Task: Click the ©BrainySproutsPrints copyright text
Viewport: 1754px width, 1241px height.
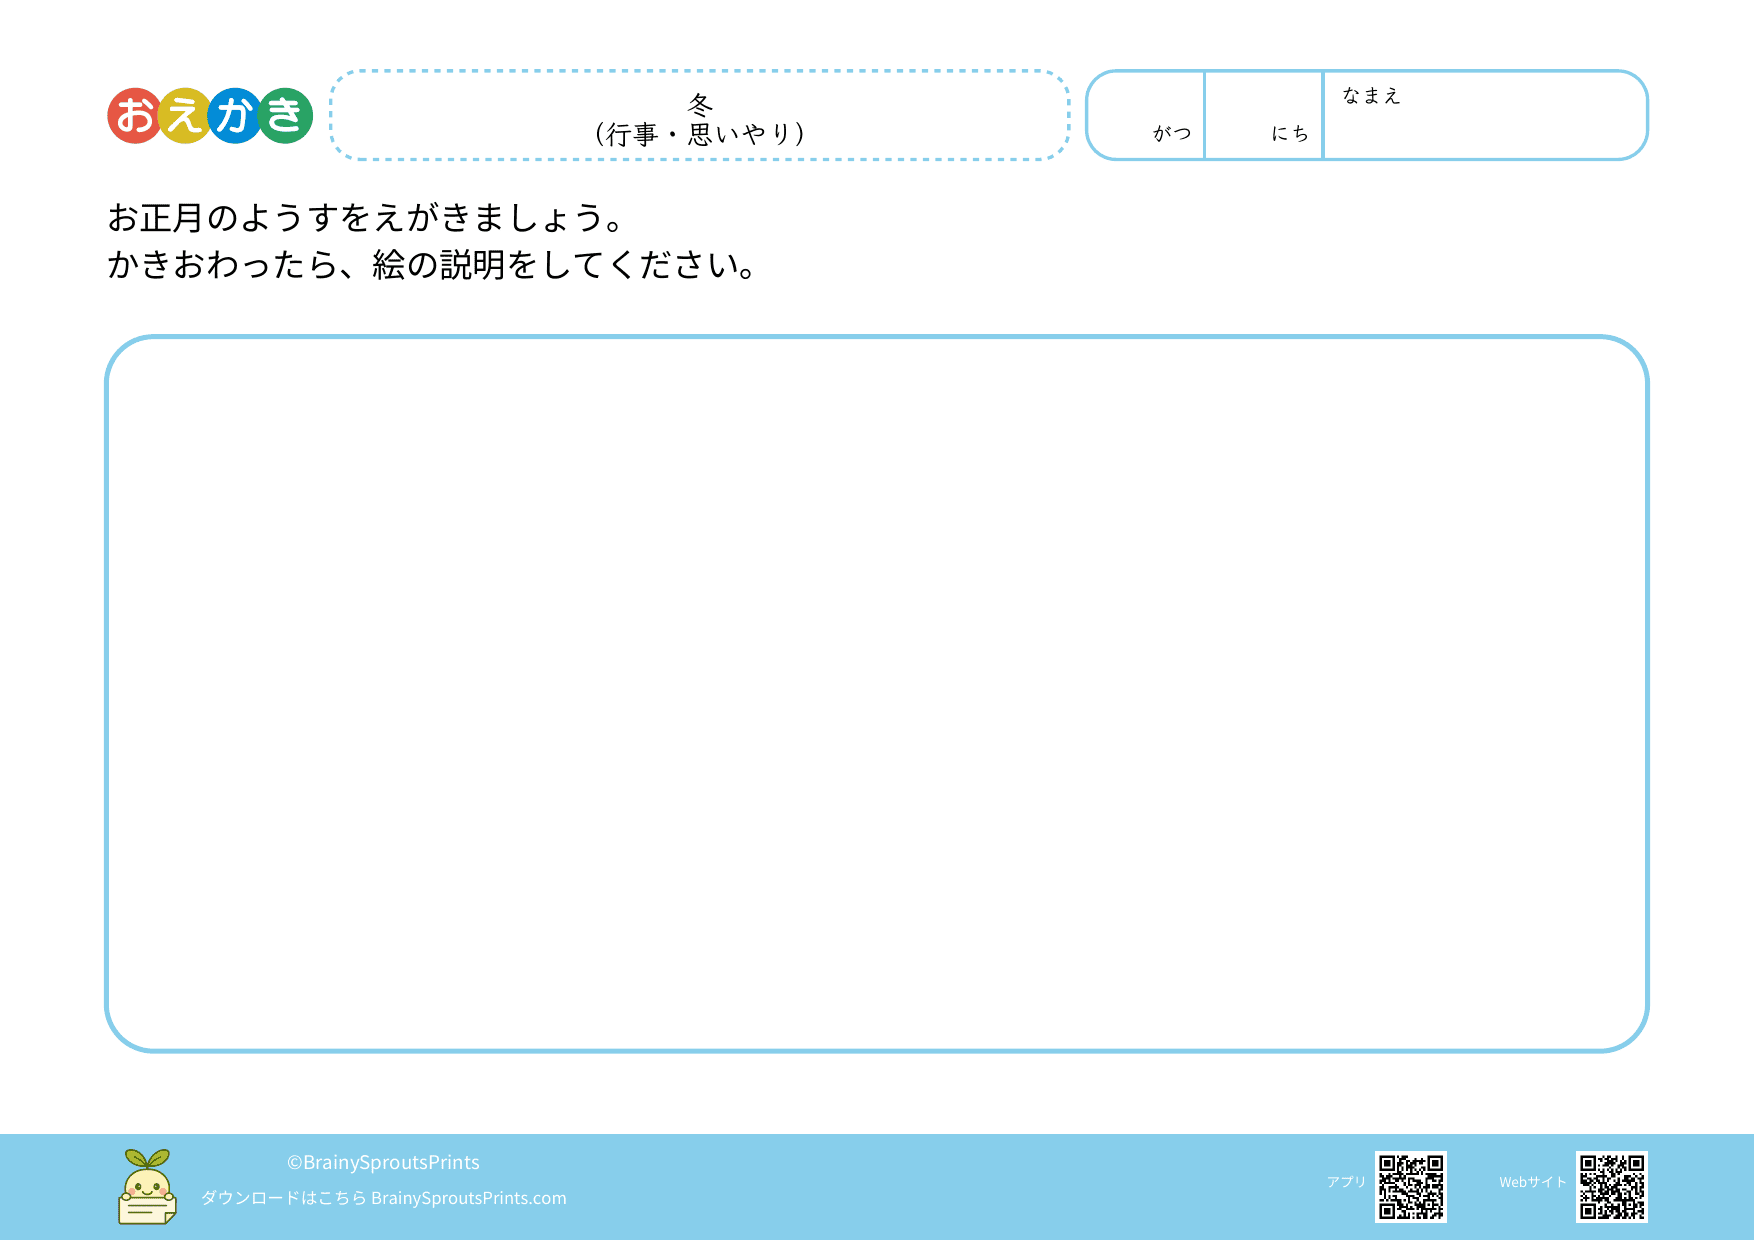Action: 383,1162
